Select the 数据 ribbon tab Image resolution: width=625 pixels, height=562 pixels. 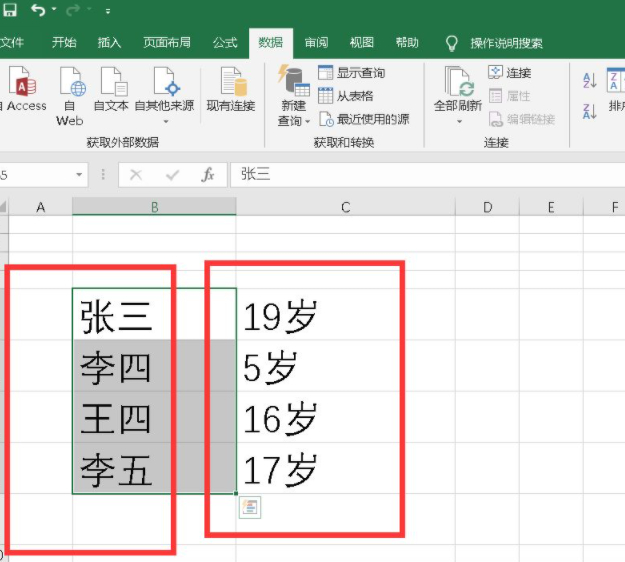(x=271, y=42)
